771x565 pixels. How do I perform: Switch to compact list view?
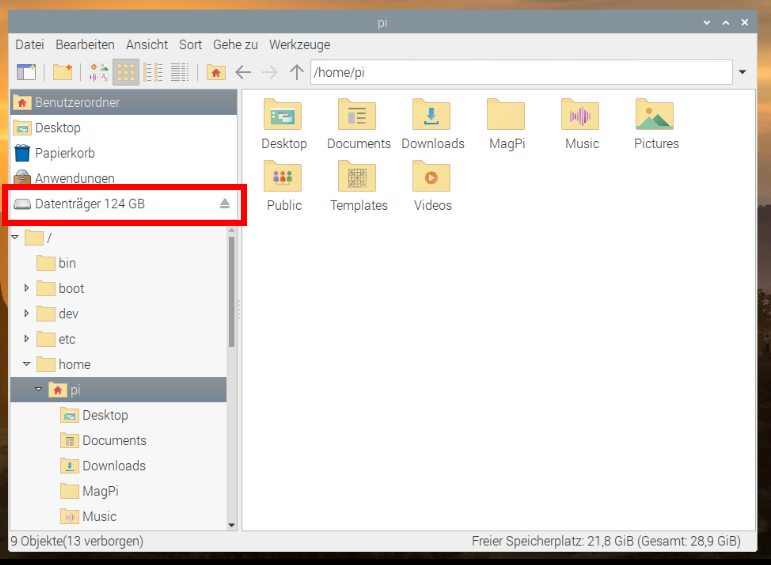tap(153, 72)
